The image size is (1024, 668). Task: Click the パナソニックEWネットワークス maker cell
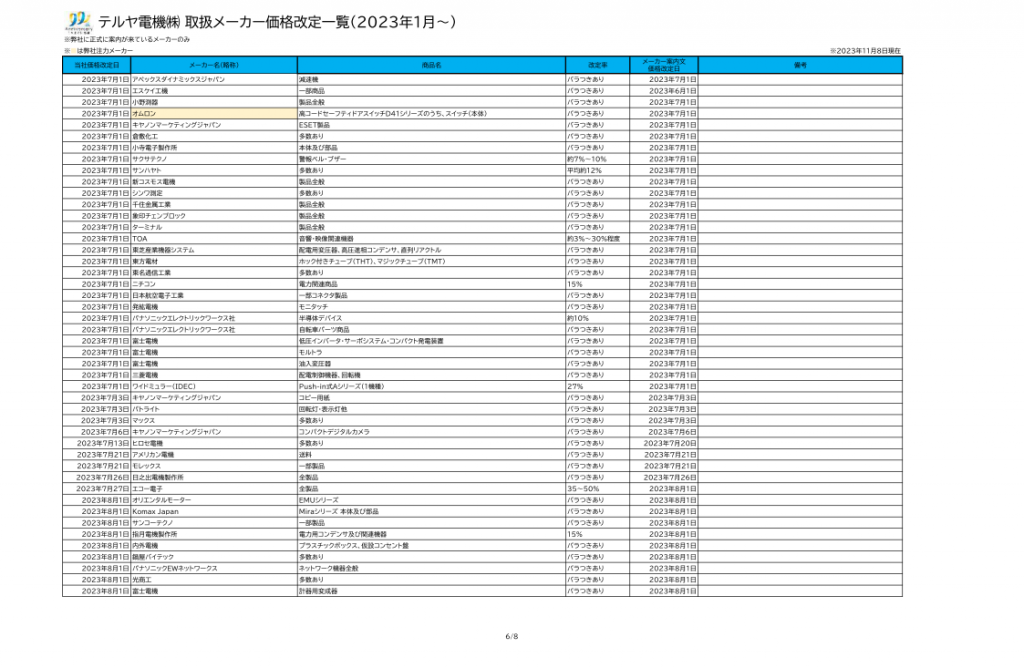[x=214, y=569]
